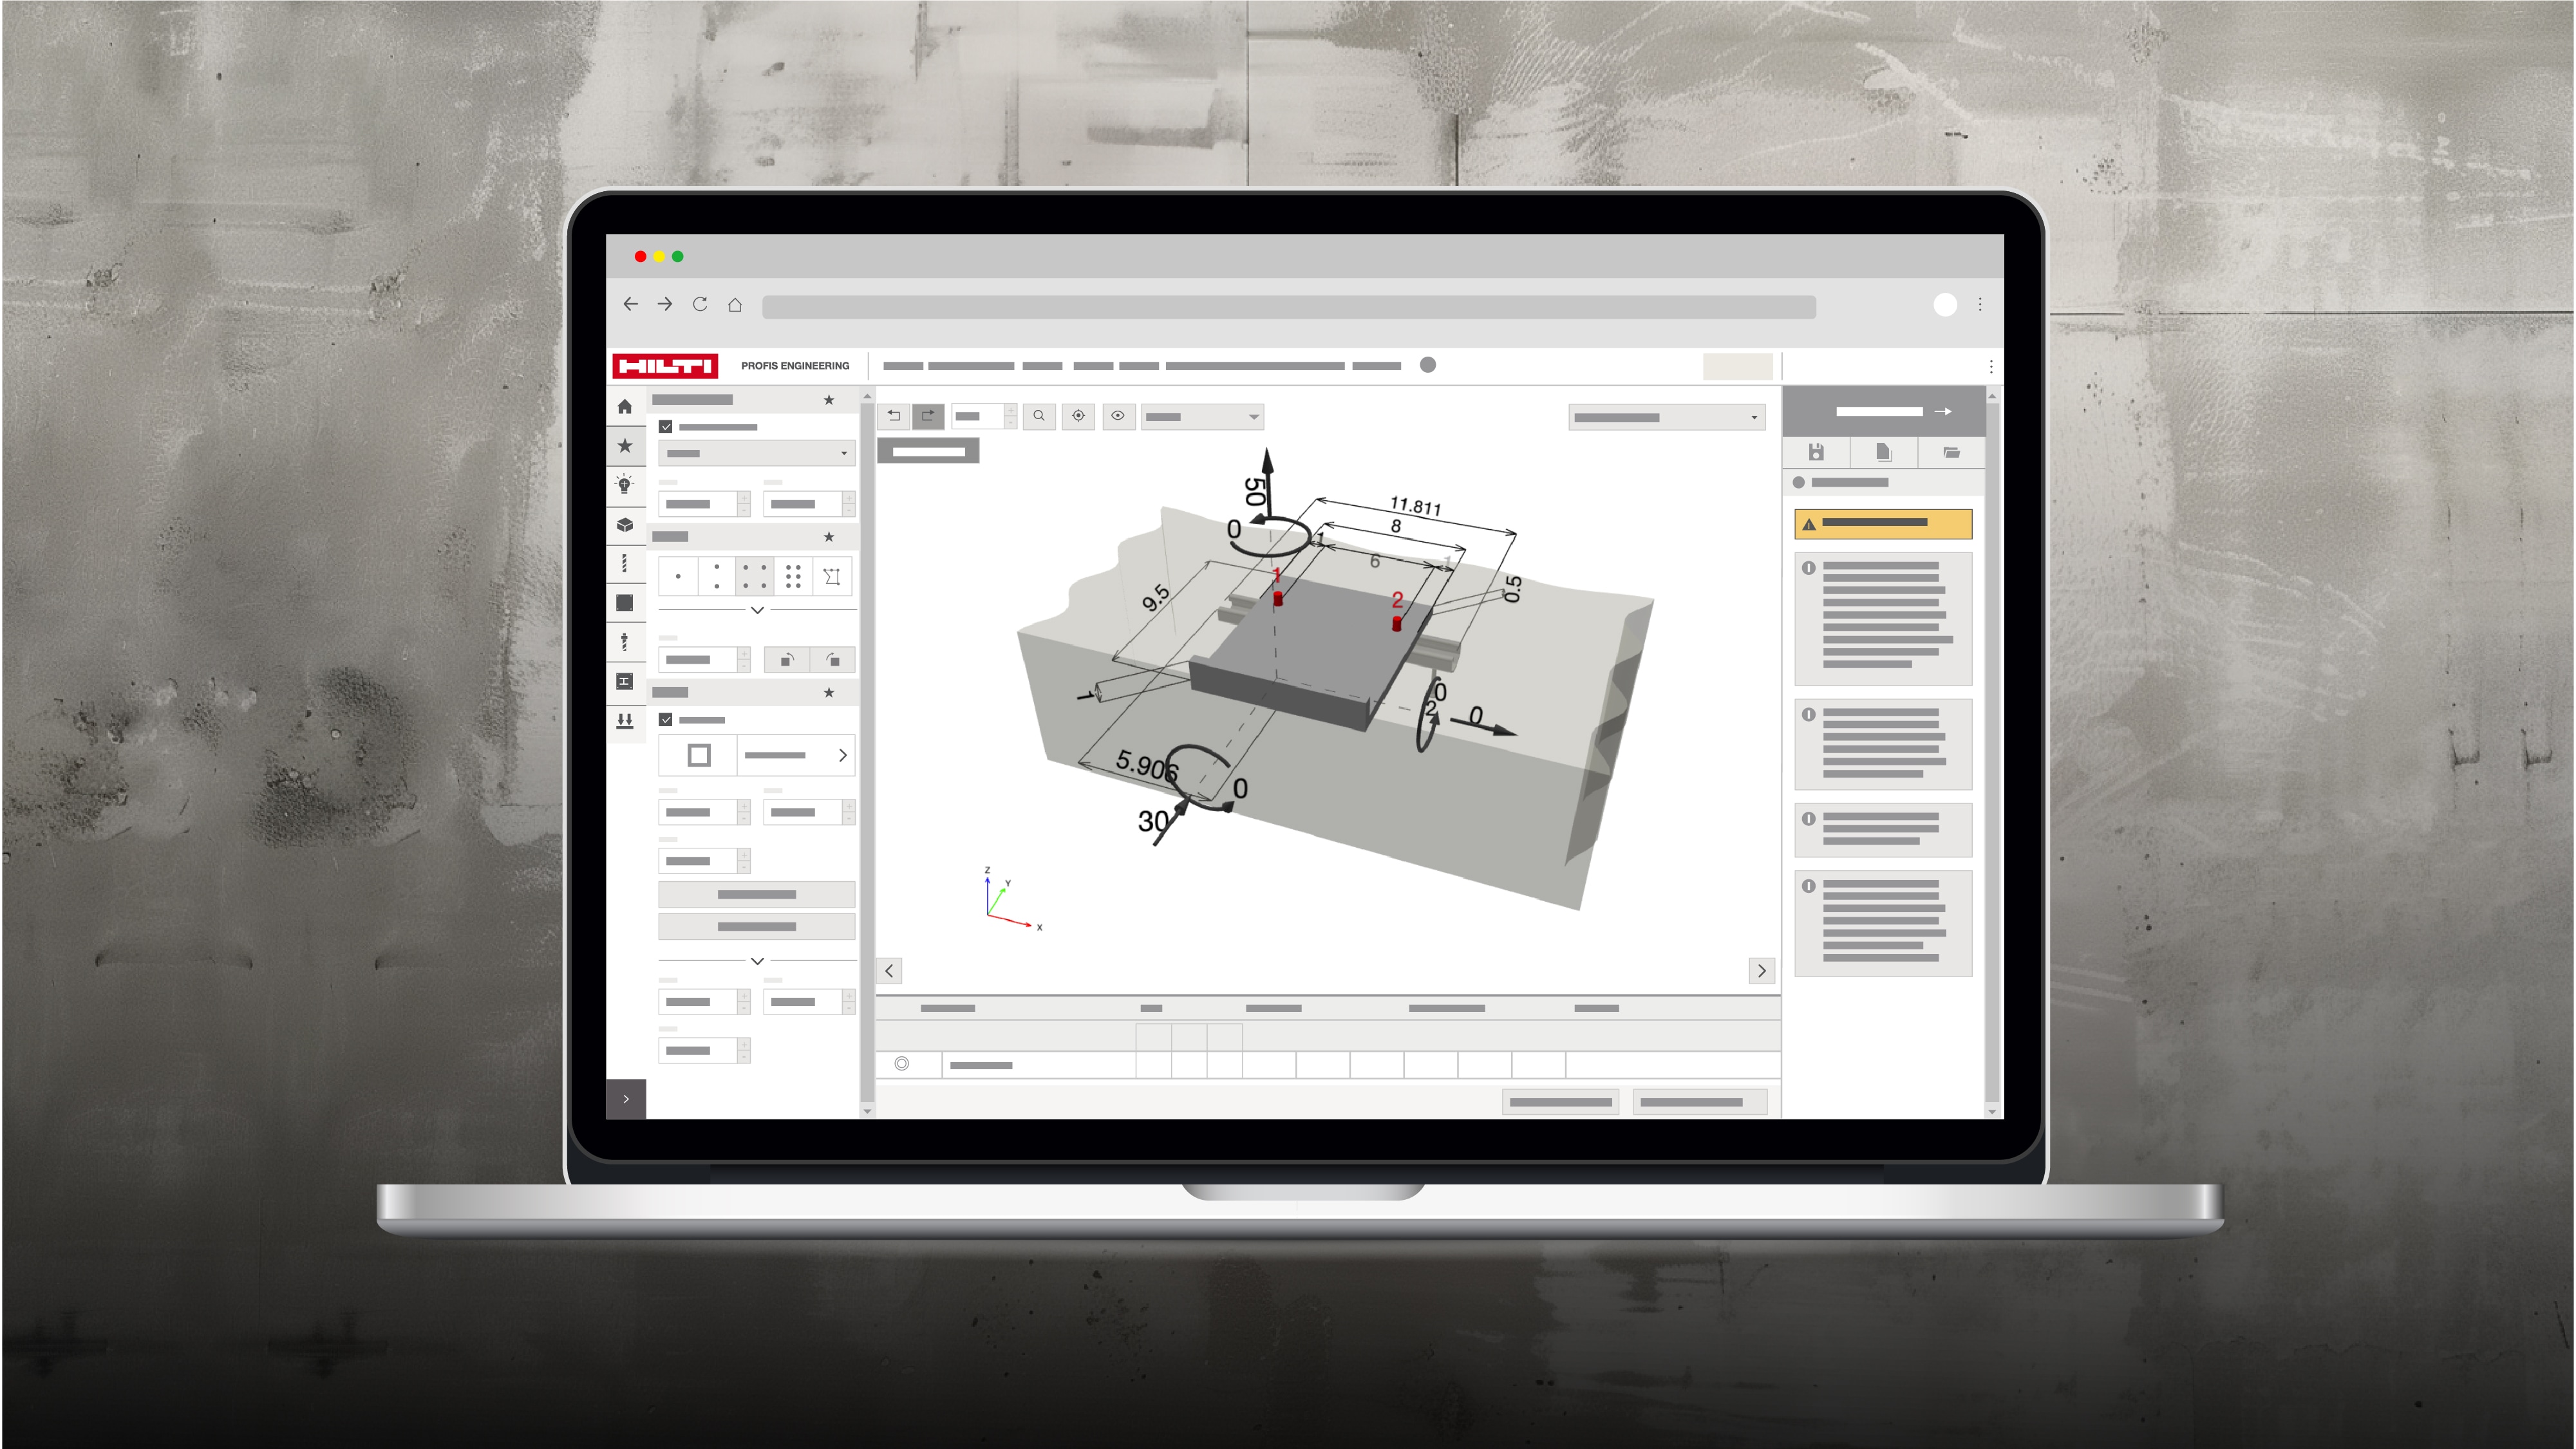Click the dark arrow button atop the right panel
This screenshot has width=2576, height=1449.
[1884, 411]
